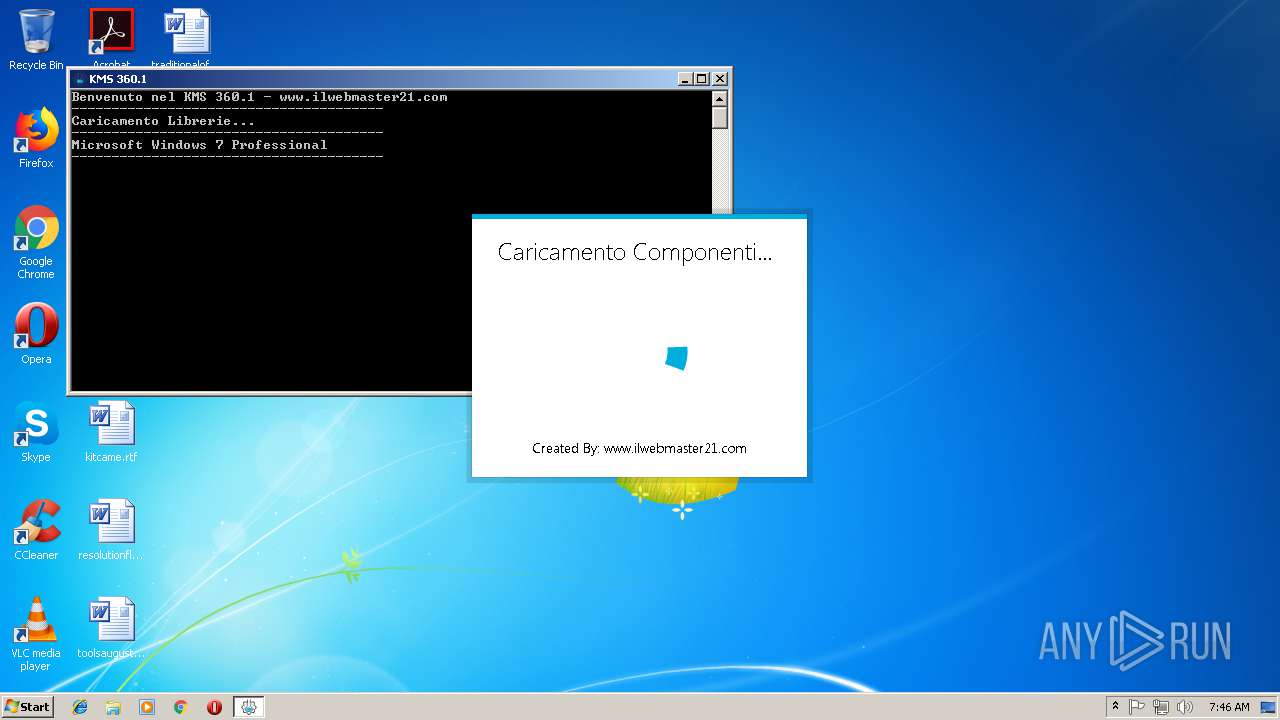Launch the Firefox desktop shortcut
Image resolution: width=1280 pixels, height=720 pixels.
pos(36,138)
